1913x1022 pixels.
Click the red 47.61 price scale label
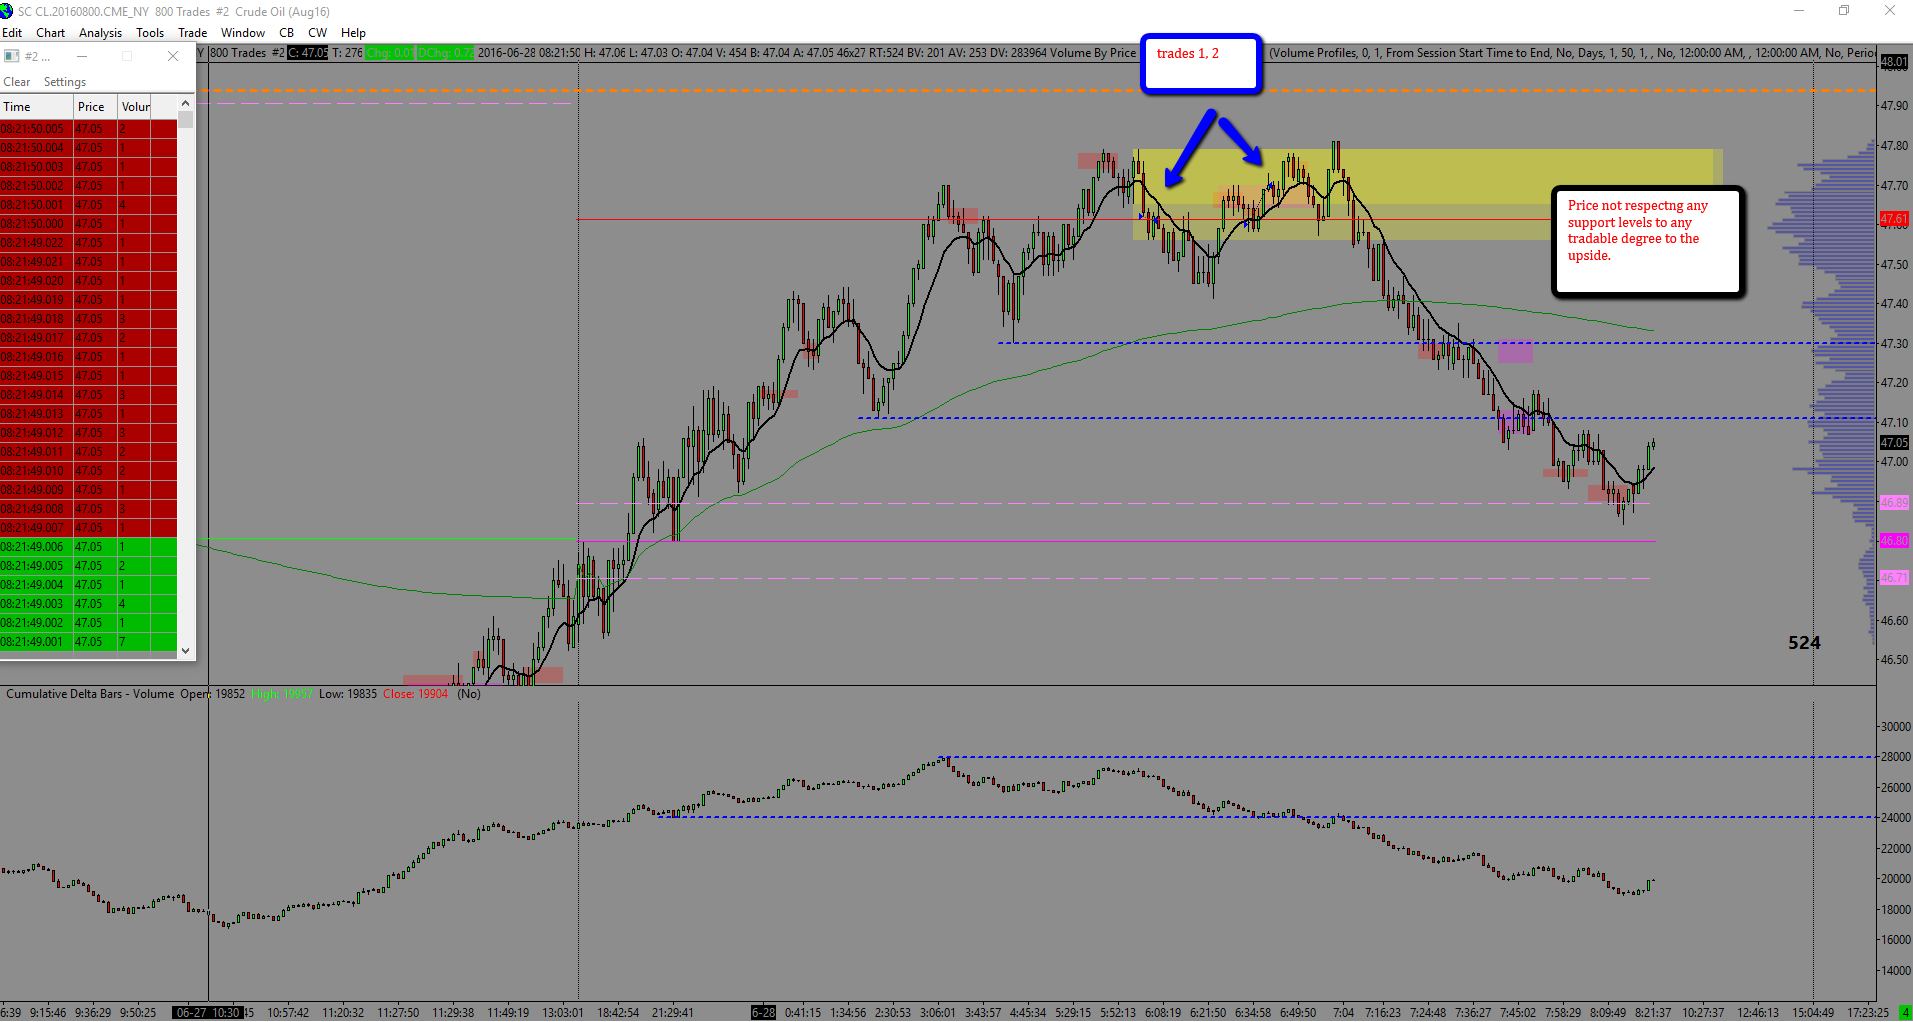tap(1894, 219)
